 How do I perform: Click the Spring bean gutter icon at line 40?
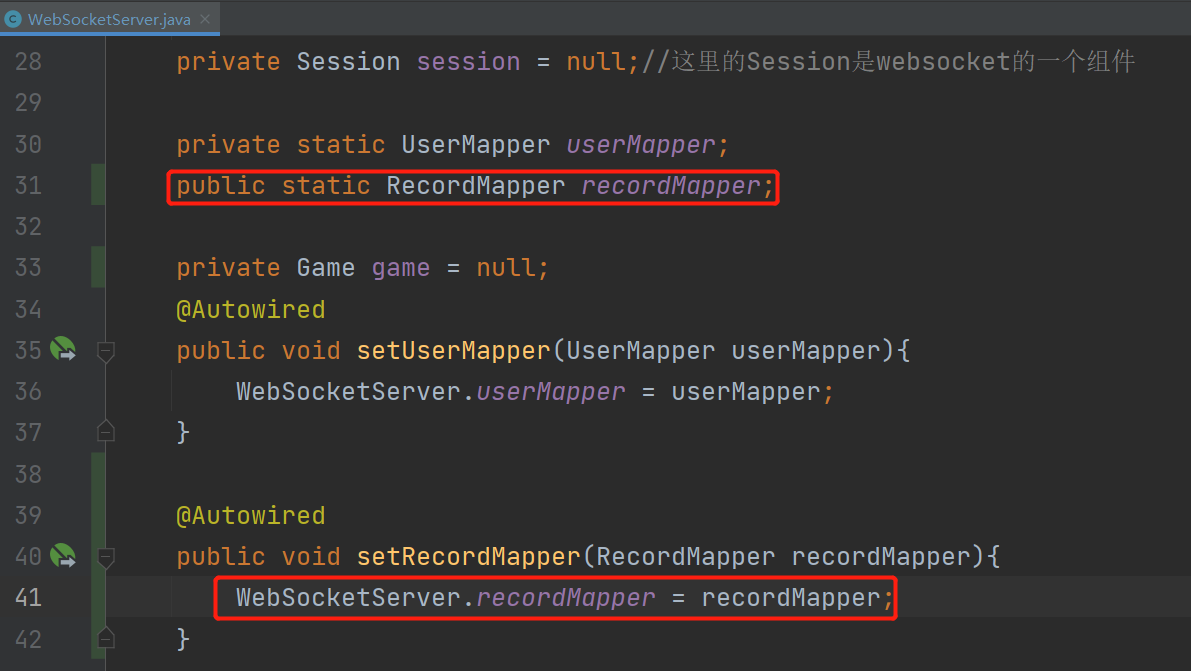[63, 556]
